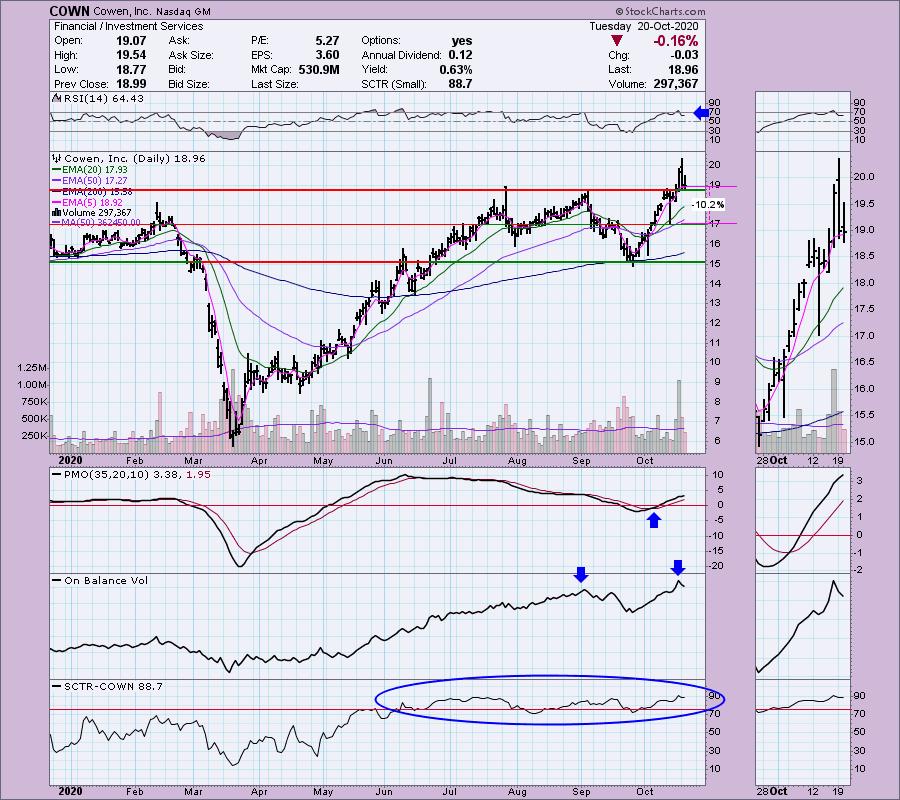Viewport: 900px width, 800px height.
Task: Click the -20 level on PMO axis
Action: (716, 566)
